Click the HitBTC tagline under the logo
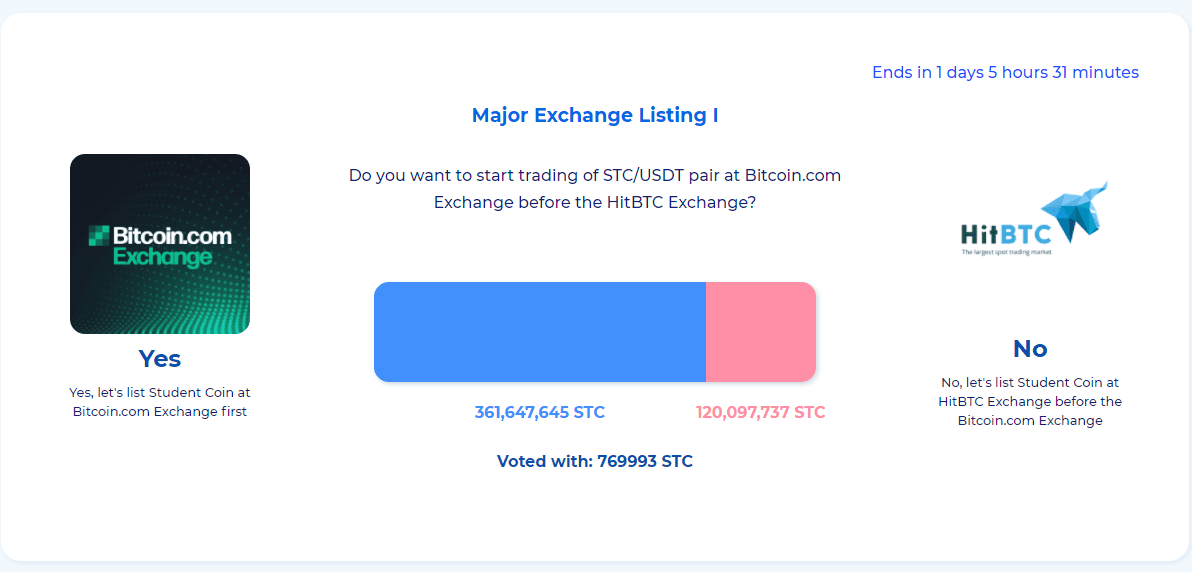Viewport: 1192px width, 572px height. coord(1006,252)
